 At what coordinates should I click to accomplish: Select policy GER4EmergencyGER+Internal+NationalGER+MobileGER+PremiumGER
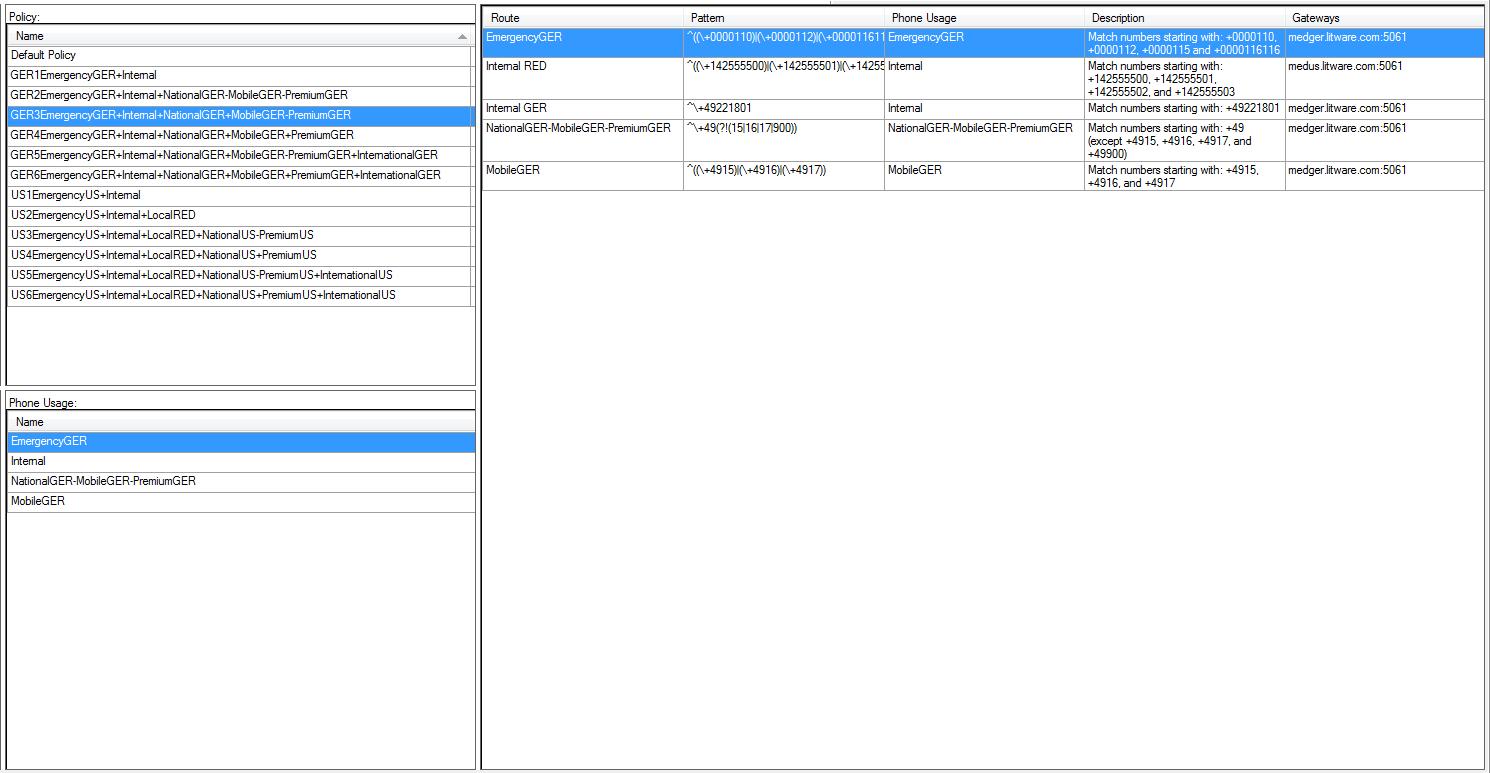238,136
